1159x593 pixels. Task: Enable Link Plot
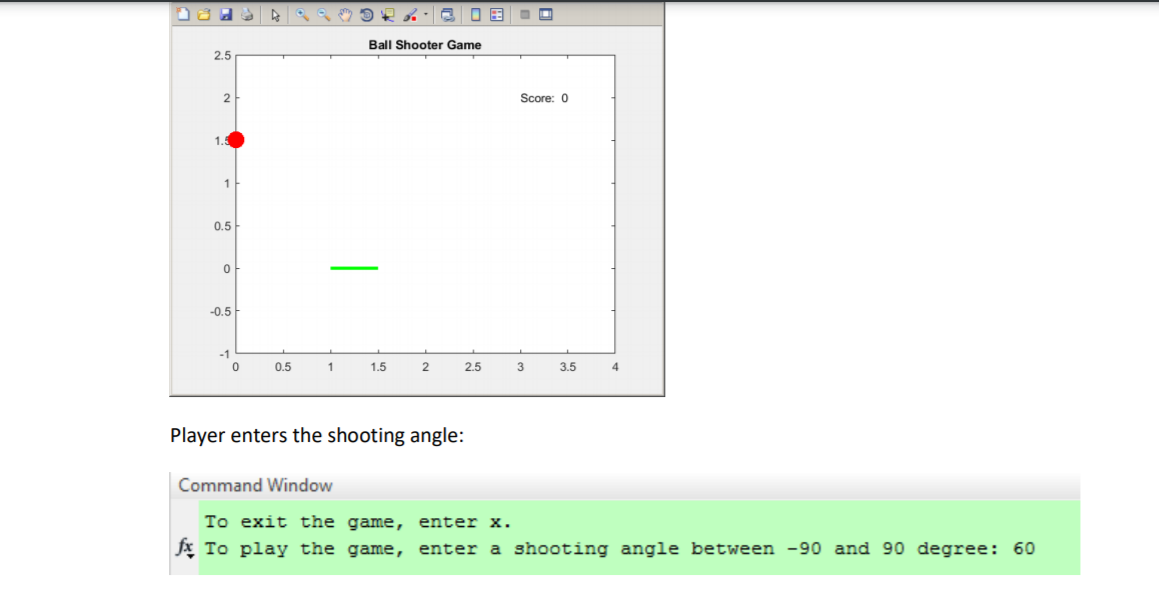point(449,13)
